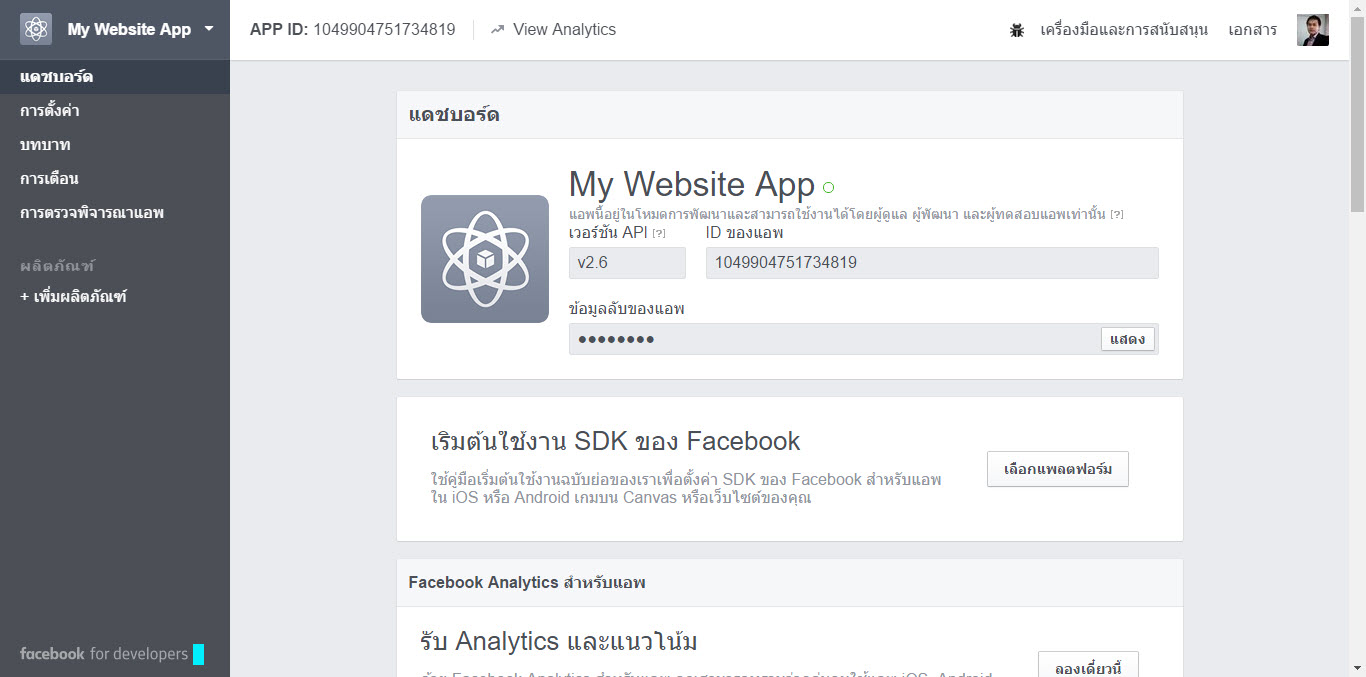Click the API version v2.6 field
1366x677 pixels.
pos(627,263)
